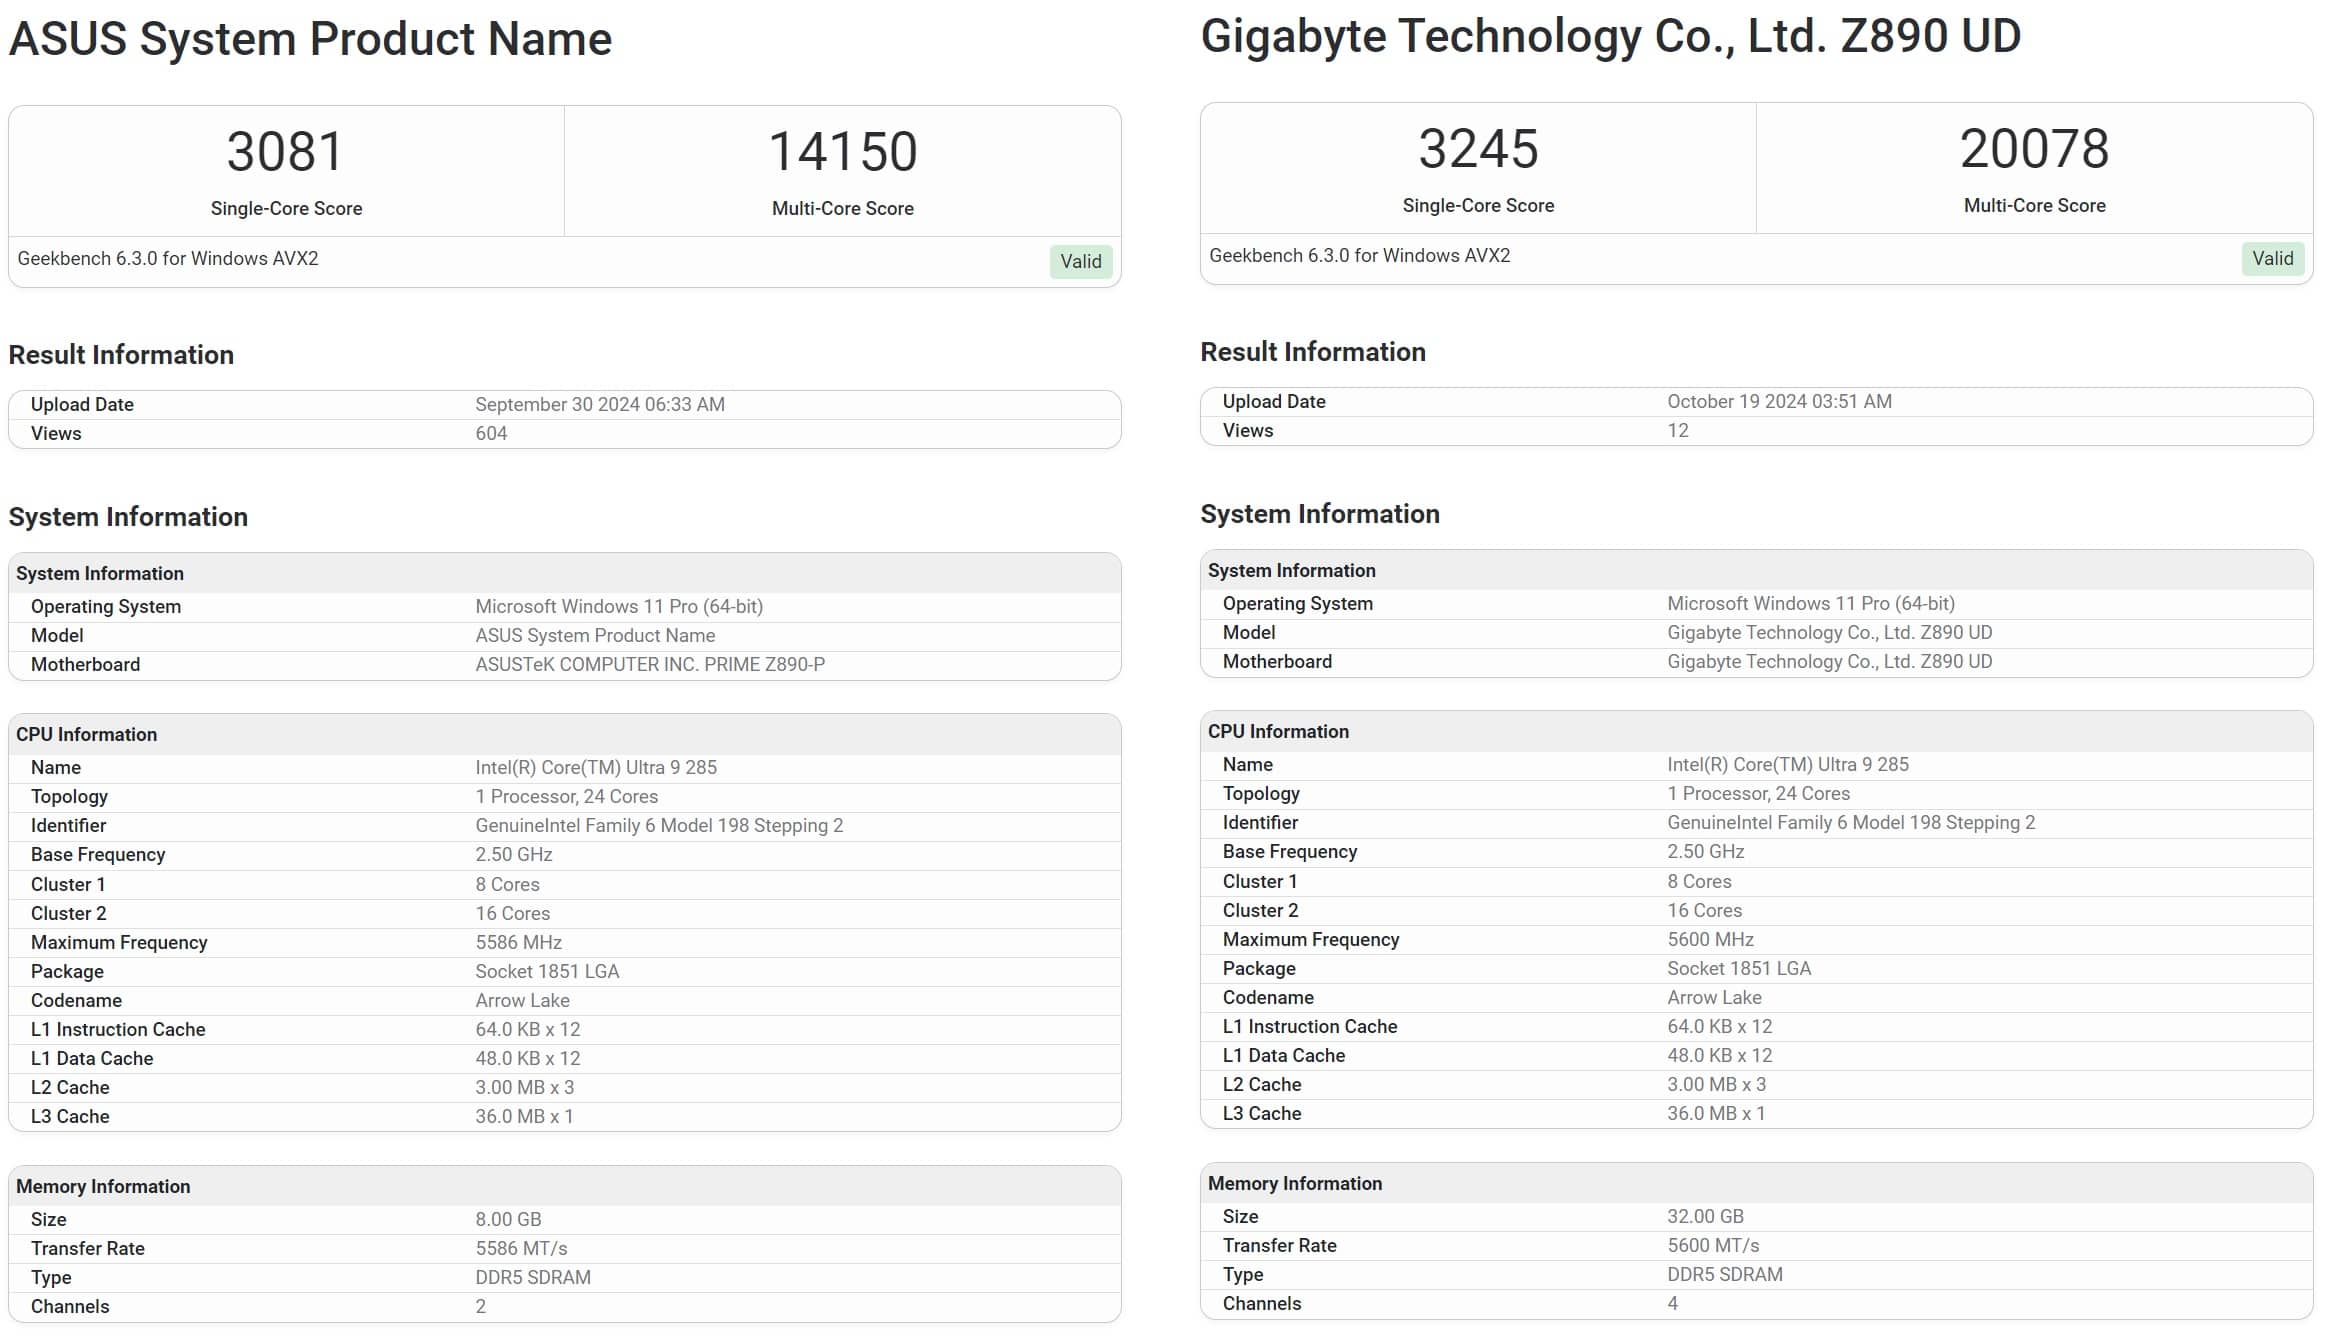Click the Valid badge in ASUS result
Viewport: 2333px width, 1338px height.
[x=1080, y=261]
